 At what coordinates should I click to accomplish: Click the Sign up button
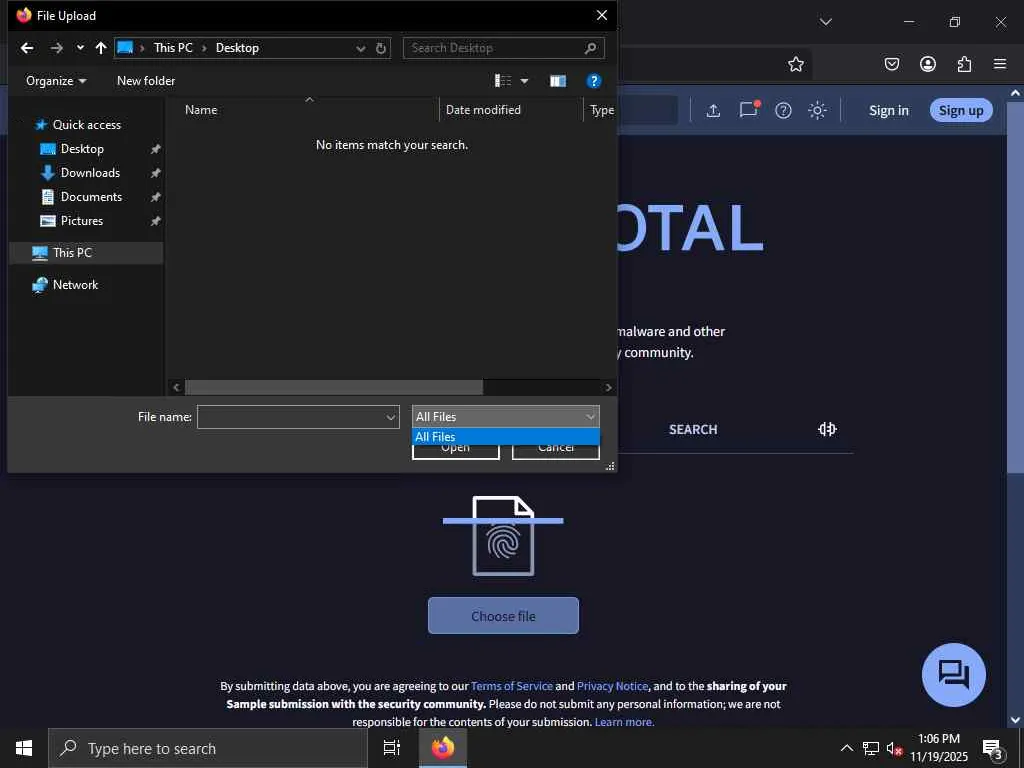tap(961, 110)
